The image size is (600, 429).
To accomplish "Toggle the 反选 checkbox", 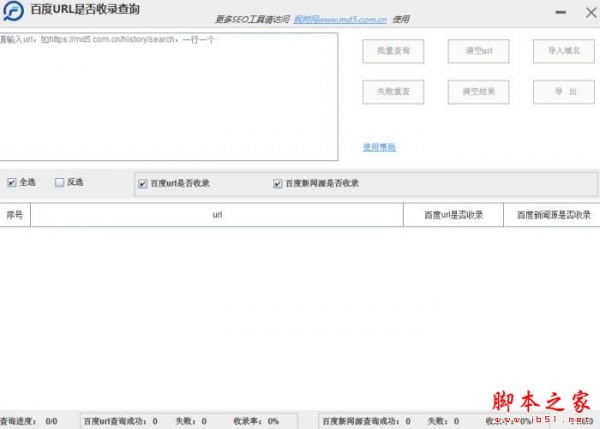I will click(59, 183).
